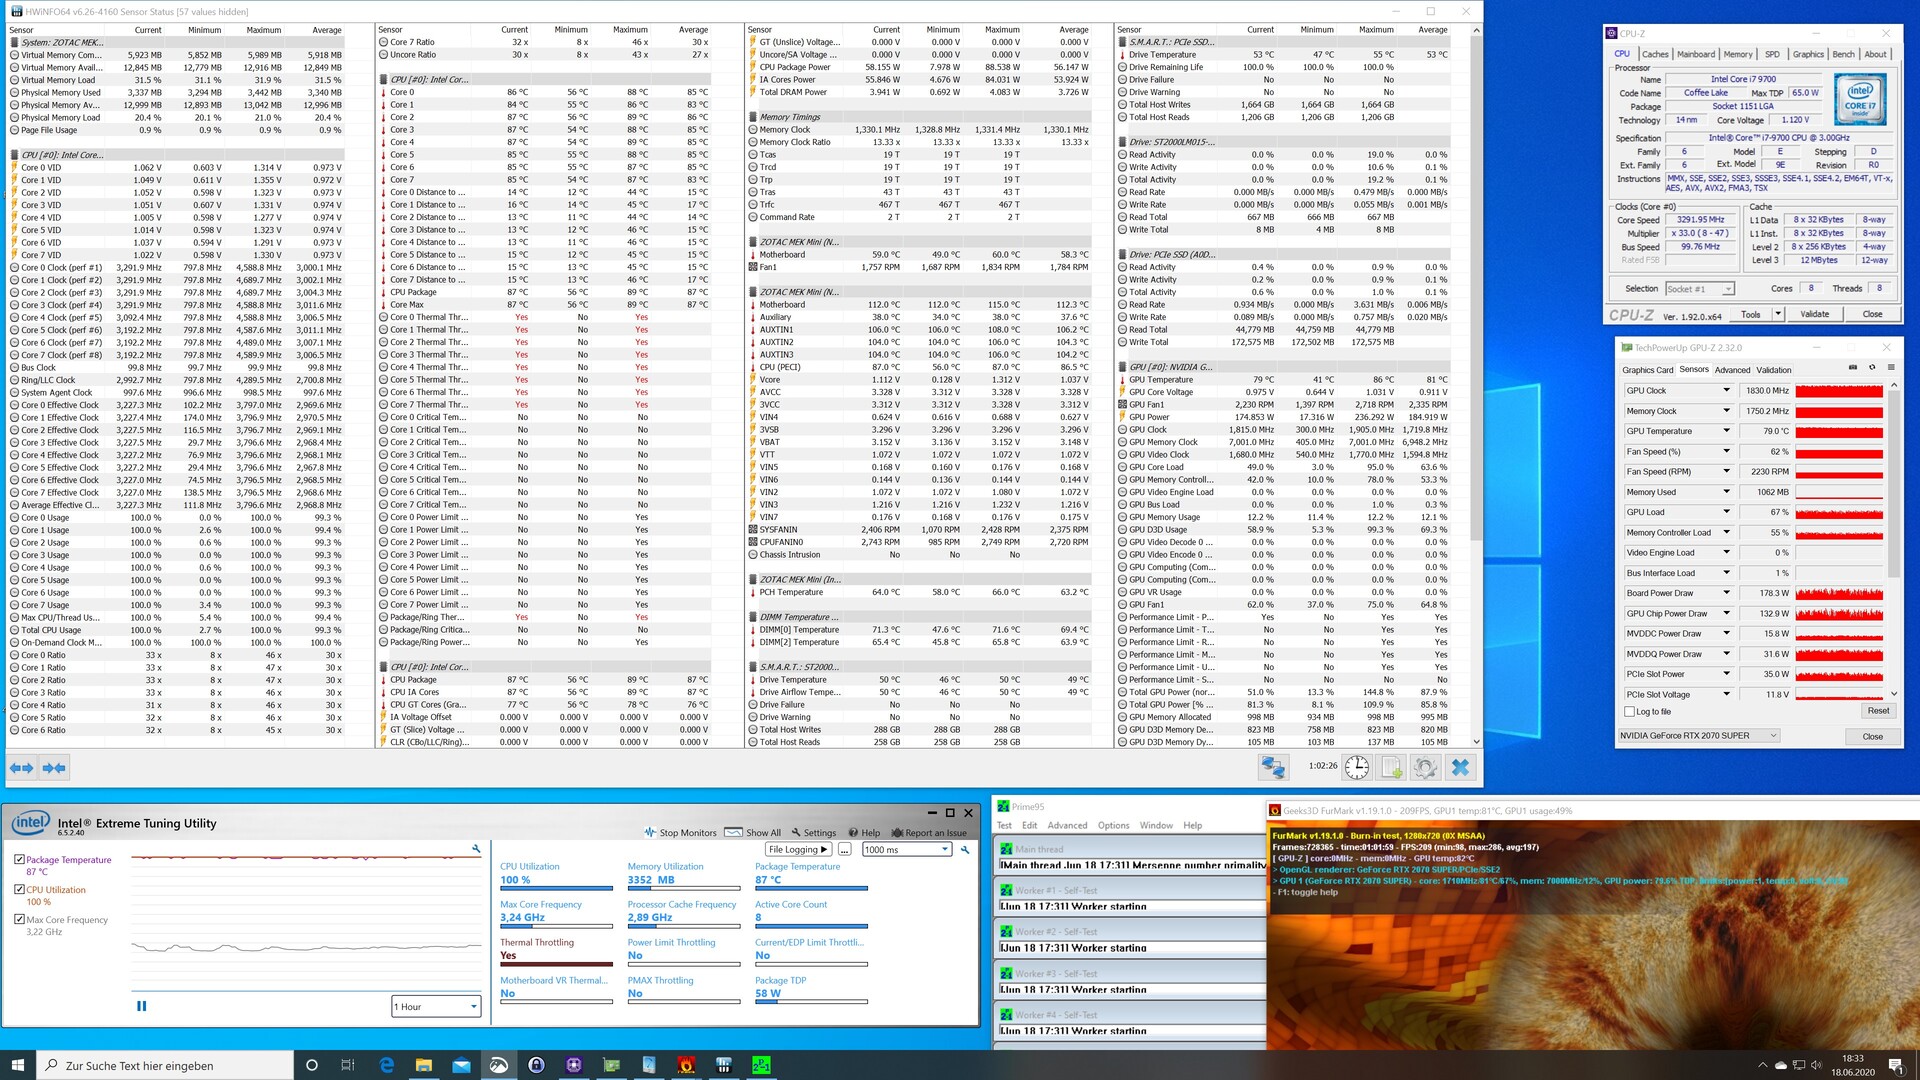
Task: Click XTU File Logging button
Action: (798, 849)
